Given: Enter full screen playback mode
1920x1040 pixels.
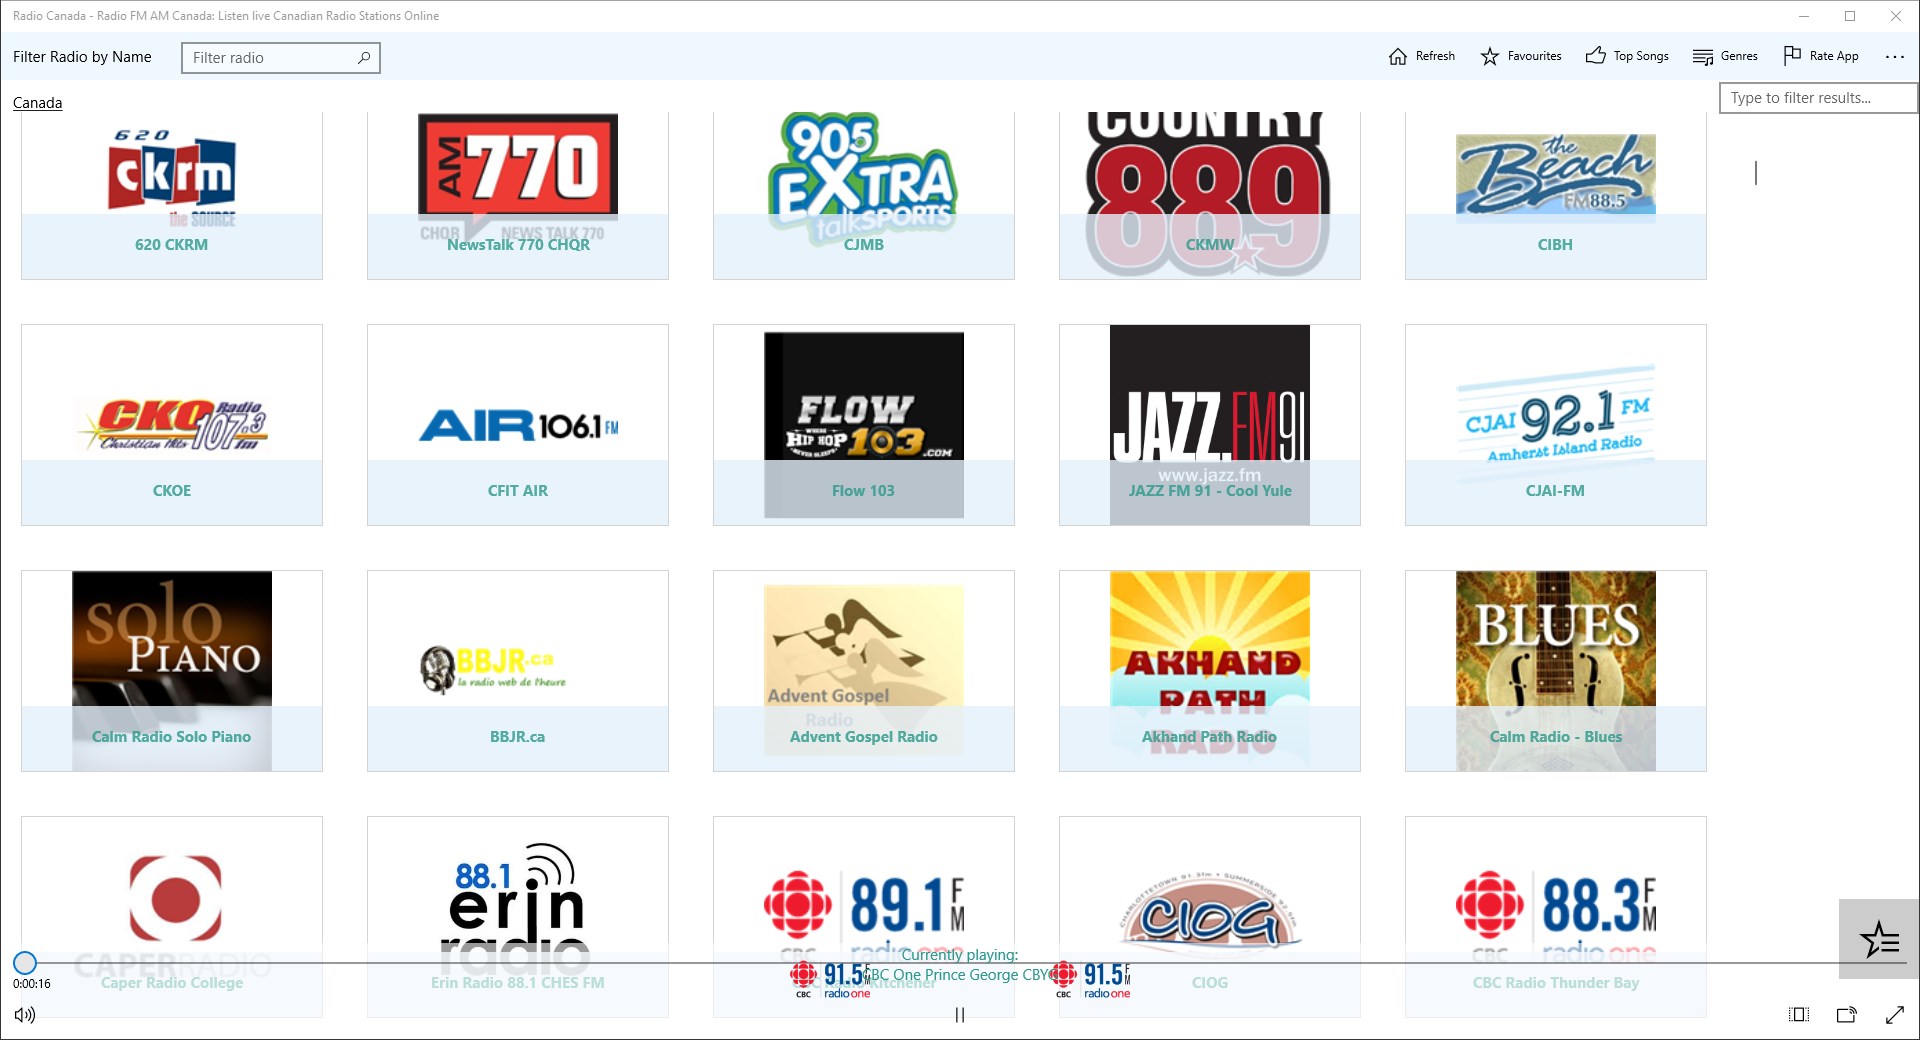Looking at the screenshot, I should point(1895,1015).
